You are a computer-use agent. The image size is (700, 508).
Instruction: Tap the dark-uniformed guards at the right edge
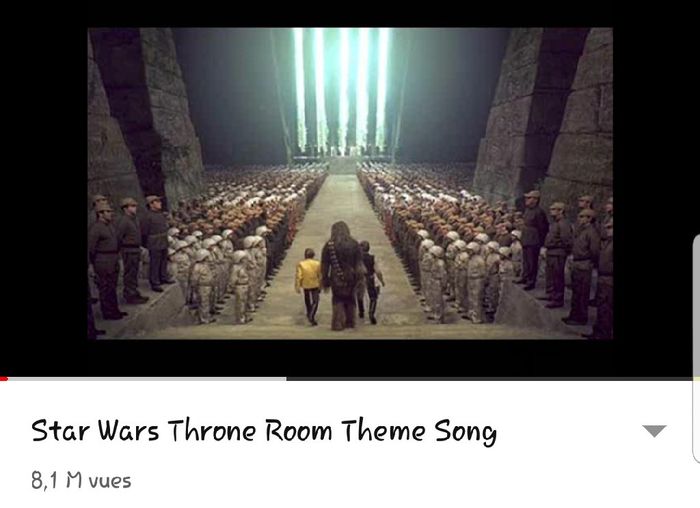tap(569, 261)
